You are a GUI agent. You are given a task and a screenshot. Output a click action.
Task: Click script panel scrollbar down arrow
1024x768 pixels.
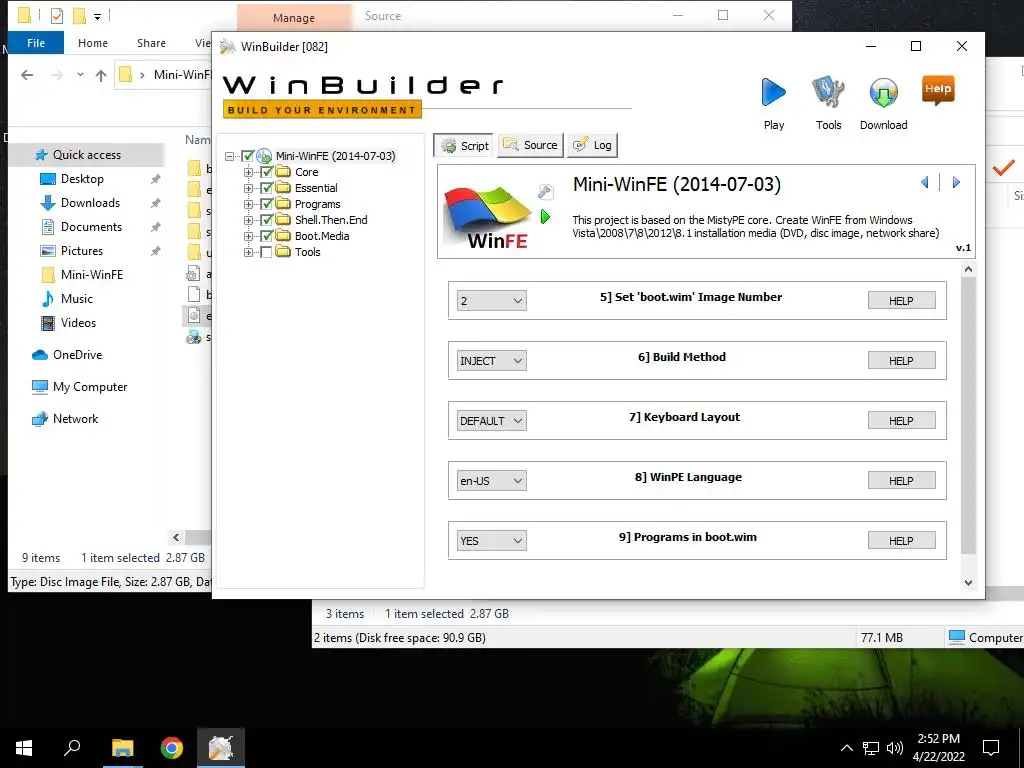point(968,583)
